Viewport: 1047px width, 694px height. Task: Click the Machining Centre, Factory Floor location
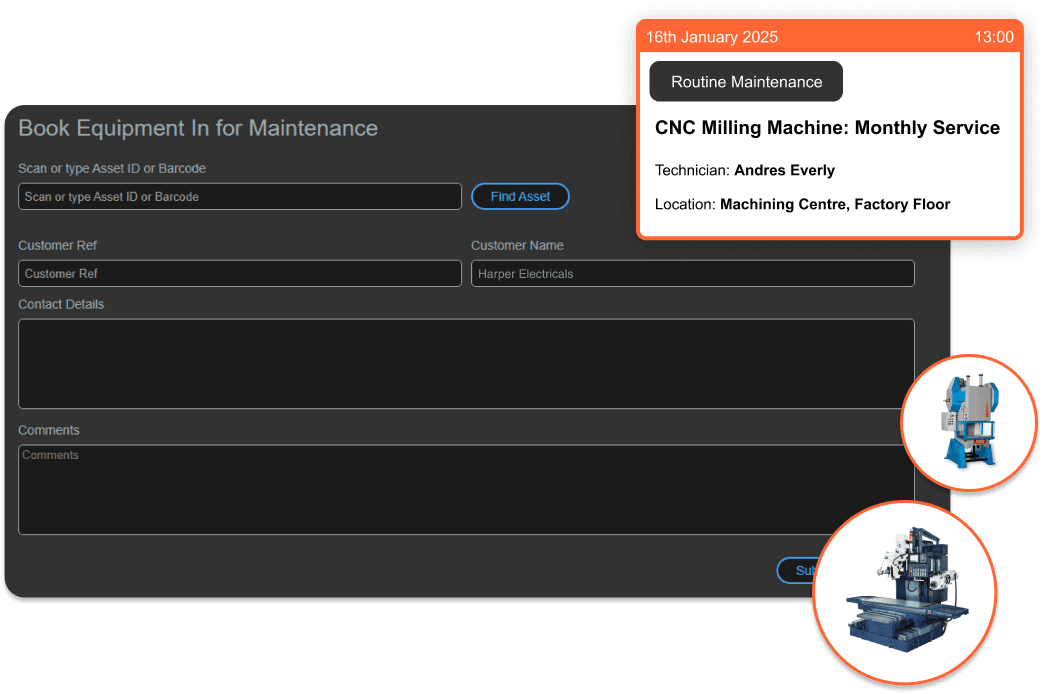pyautogui.click(x=834, y=204)
